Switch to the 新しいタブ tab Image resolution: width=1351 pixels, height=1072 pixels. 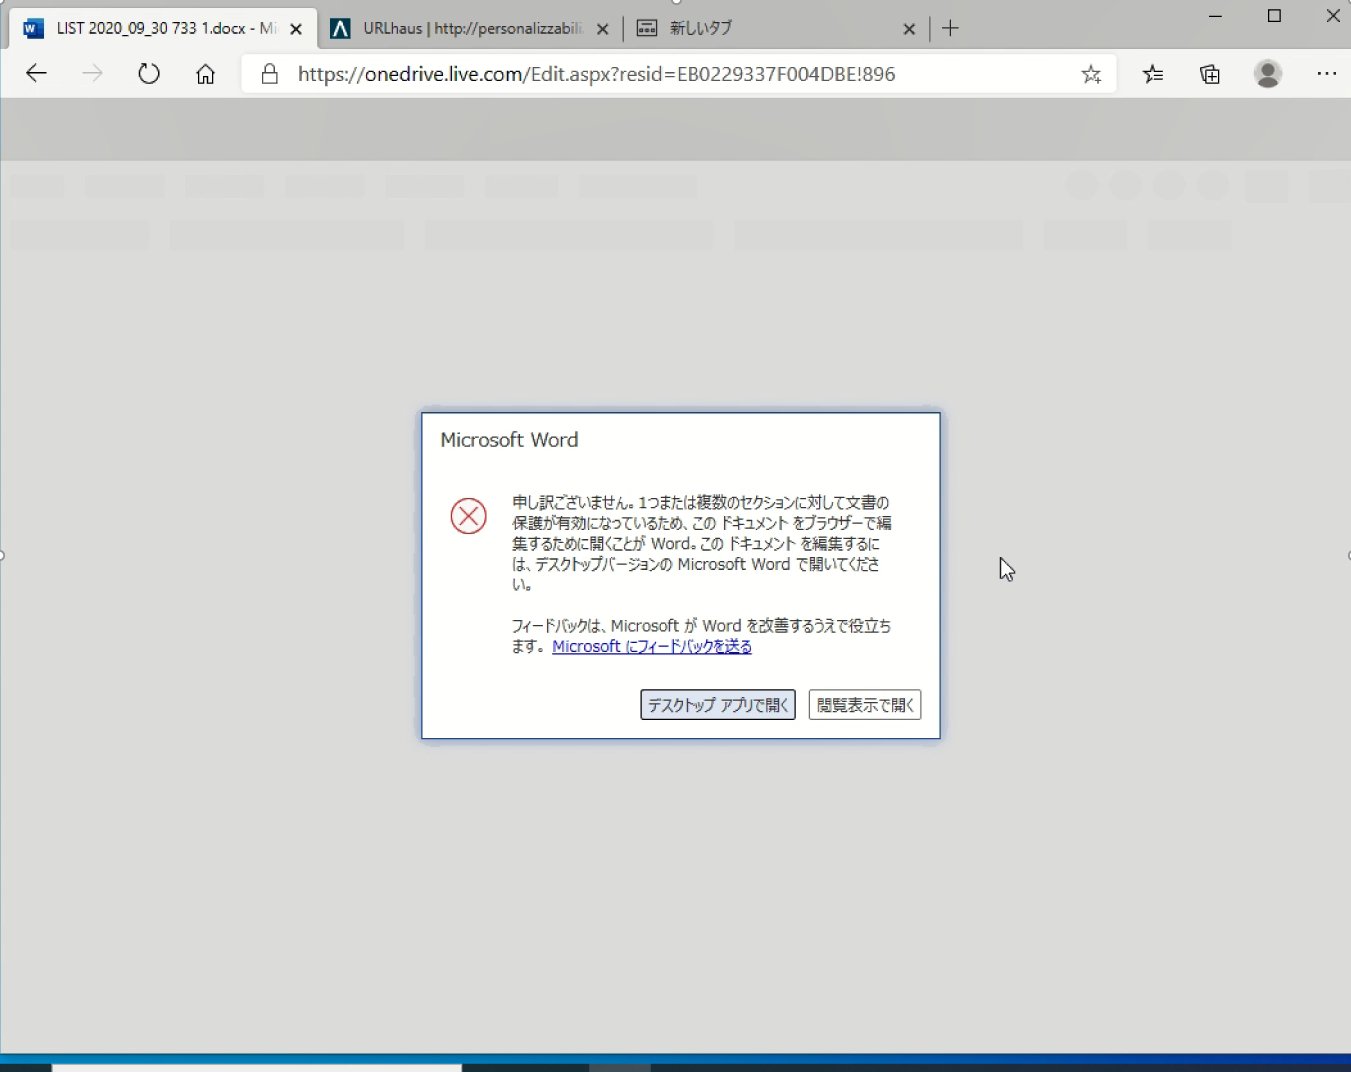(x=760, y=29)
